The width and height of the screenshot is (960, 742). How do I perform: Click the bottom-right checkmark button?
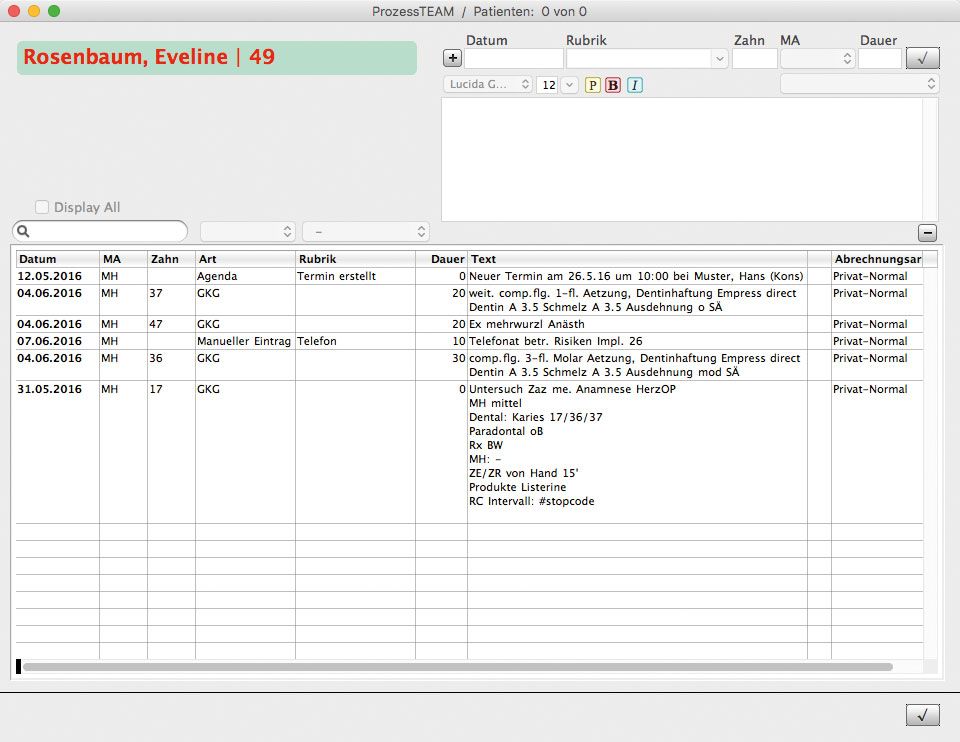coord(922,715)
